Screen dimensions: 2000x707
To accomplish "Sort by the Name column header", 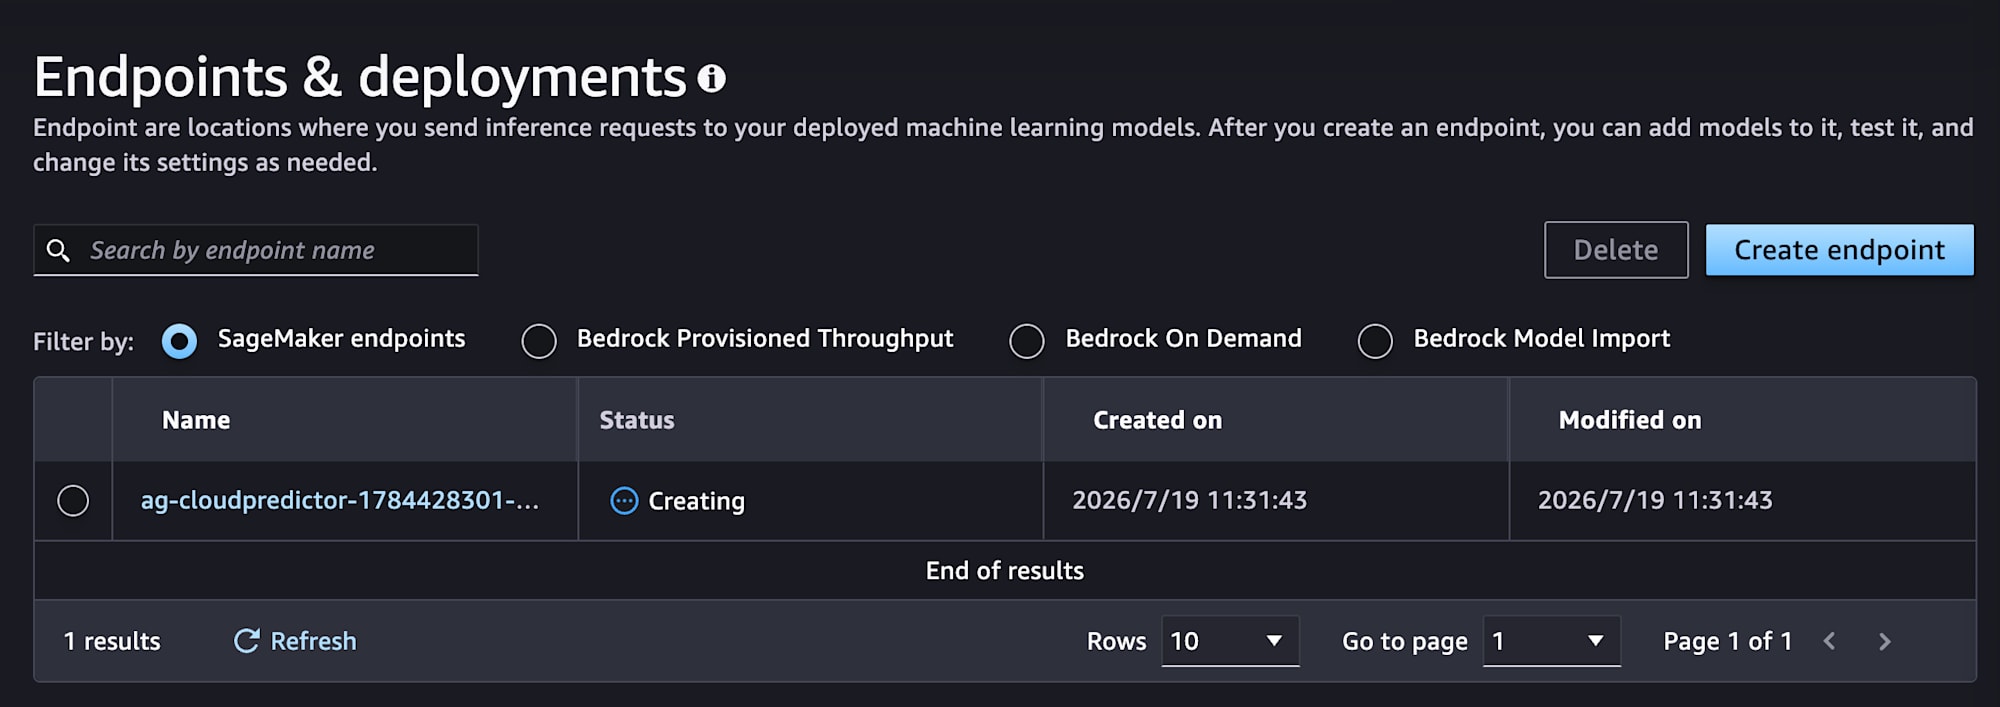I will coord(196,420).
